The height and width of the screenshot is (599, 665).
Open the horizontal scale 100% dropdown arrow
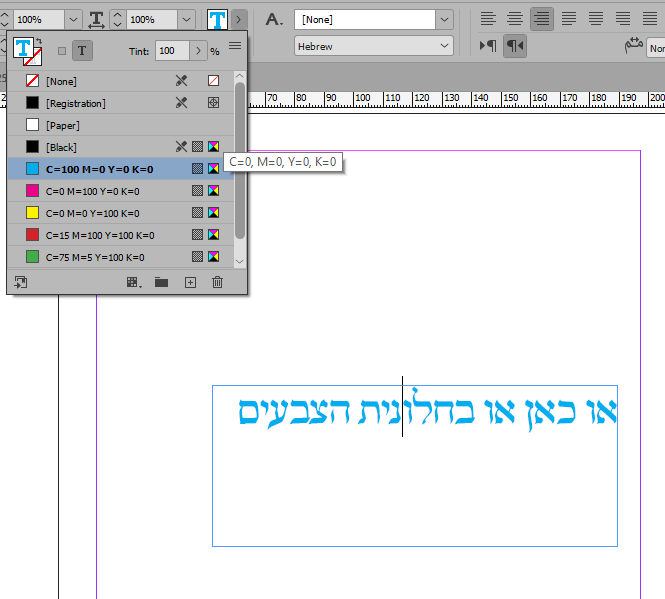tap(186, 20)
